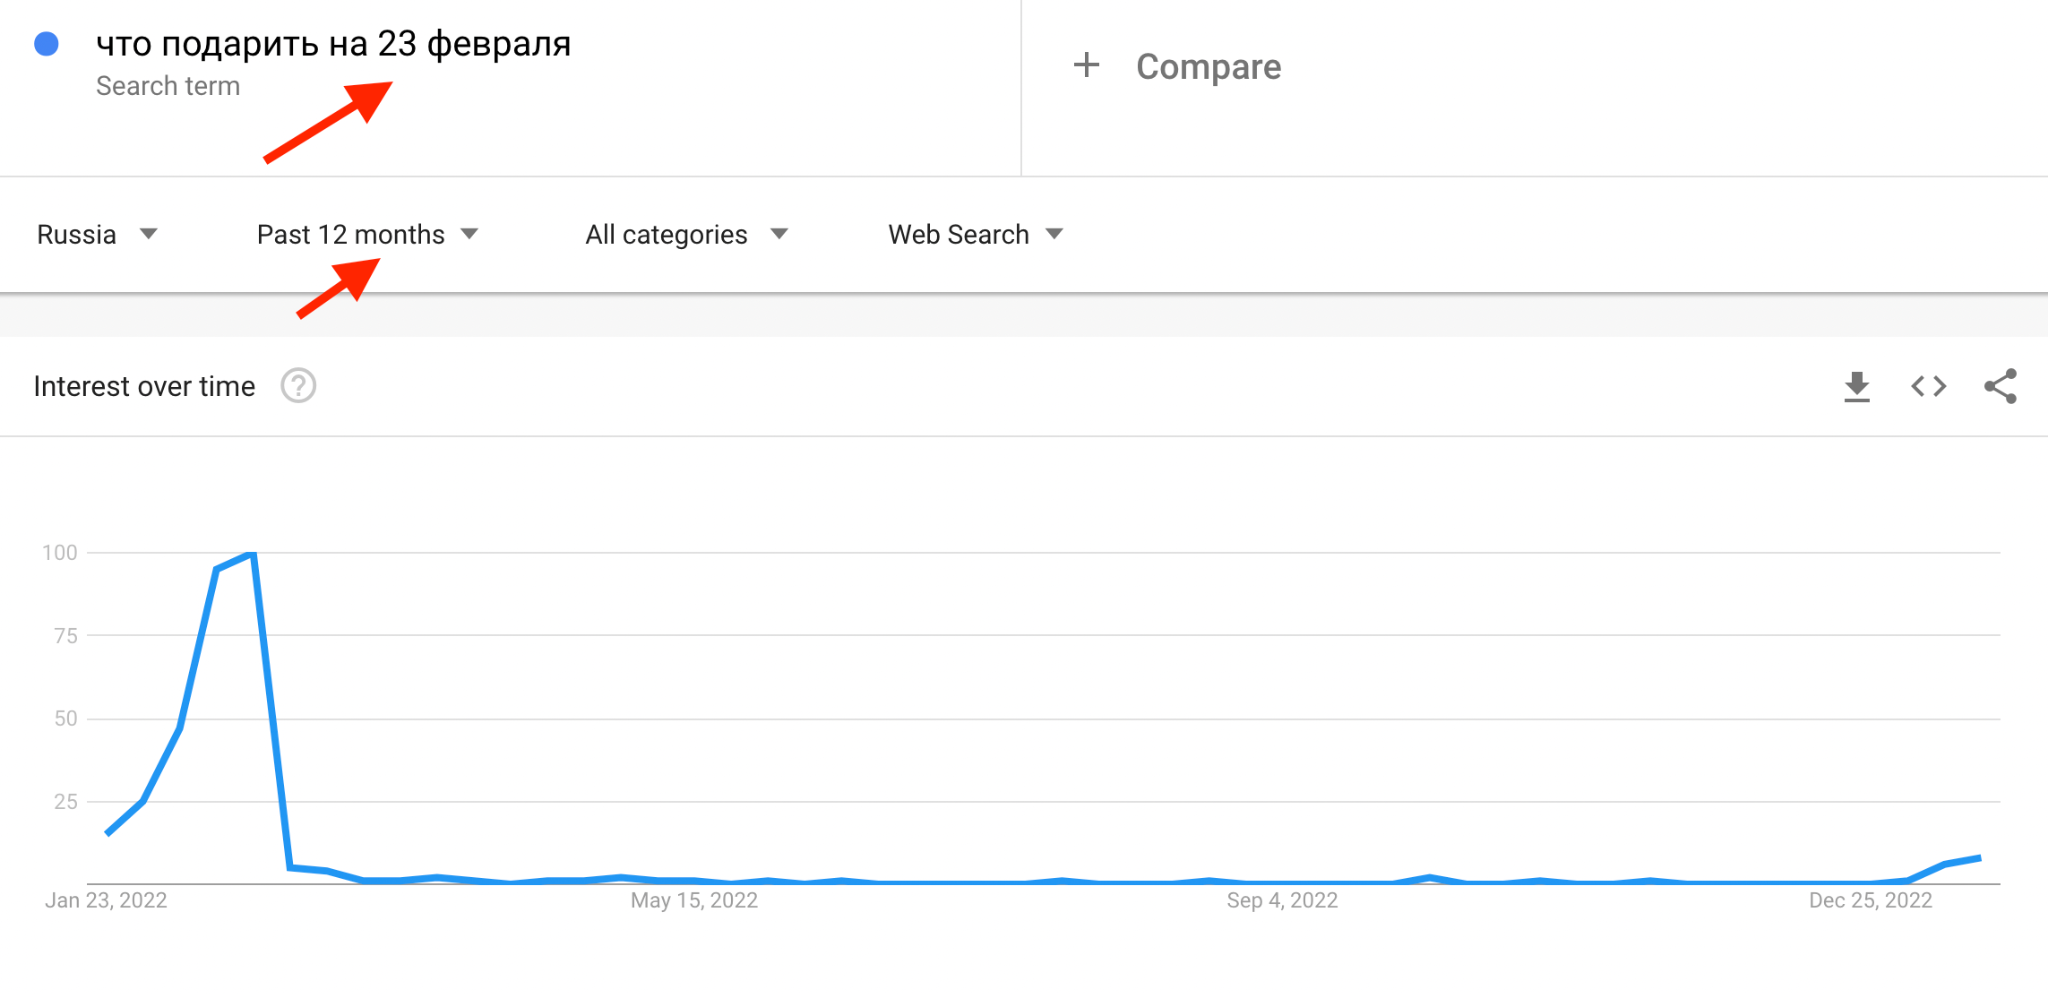Edit the search term что подарить на 23 февраля

pyautogui.click(x=333, y=44)
